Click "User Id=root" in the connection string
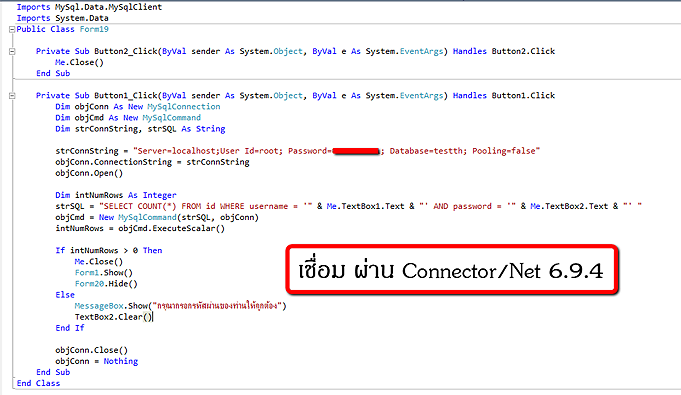Screen dimensions: 681x395 [x=249, y=151]
